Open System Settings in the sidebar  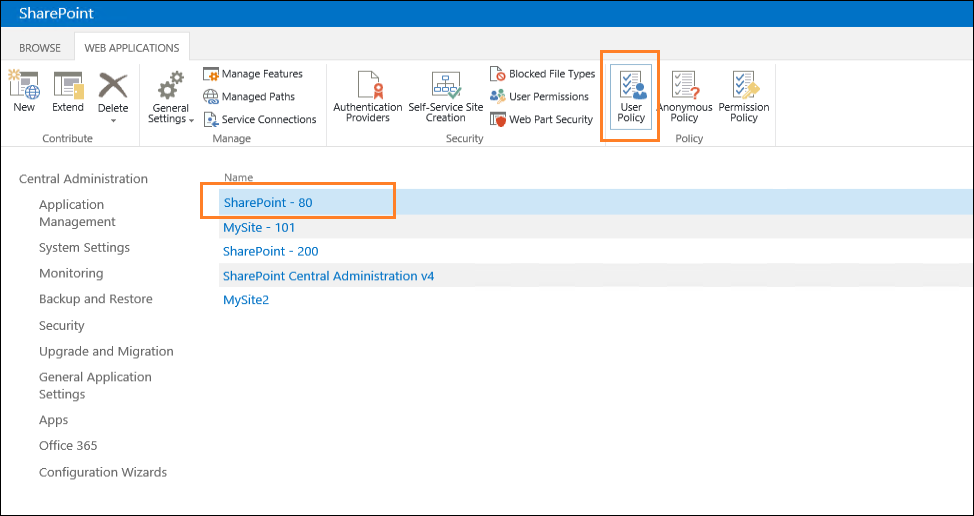[x=84, y=247]
